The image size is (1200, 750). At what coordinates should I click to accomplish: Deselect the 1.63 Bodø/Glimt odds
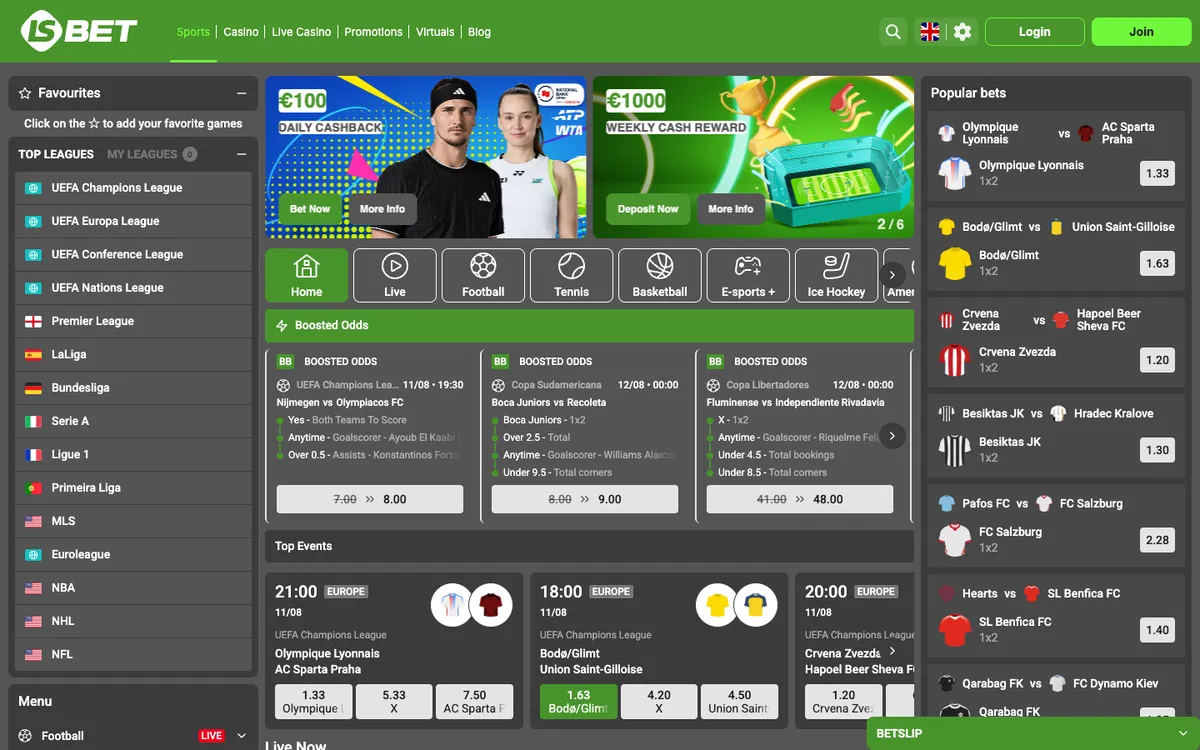tap(579, 701)
